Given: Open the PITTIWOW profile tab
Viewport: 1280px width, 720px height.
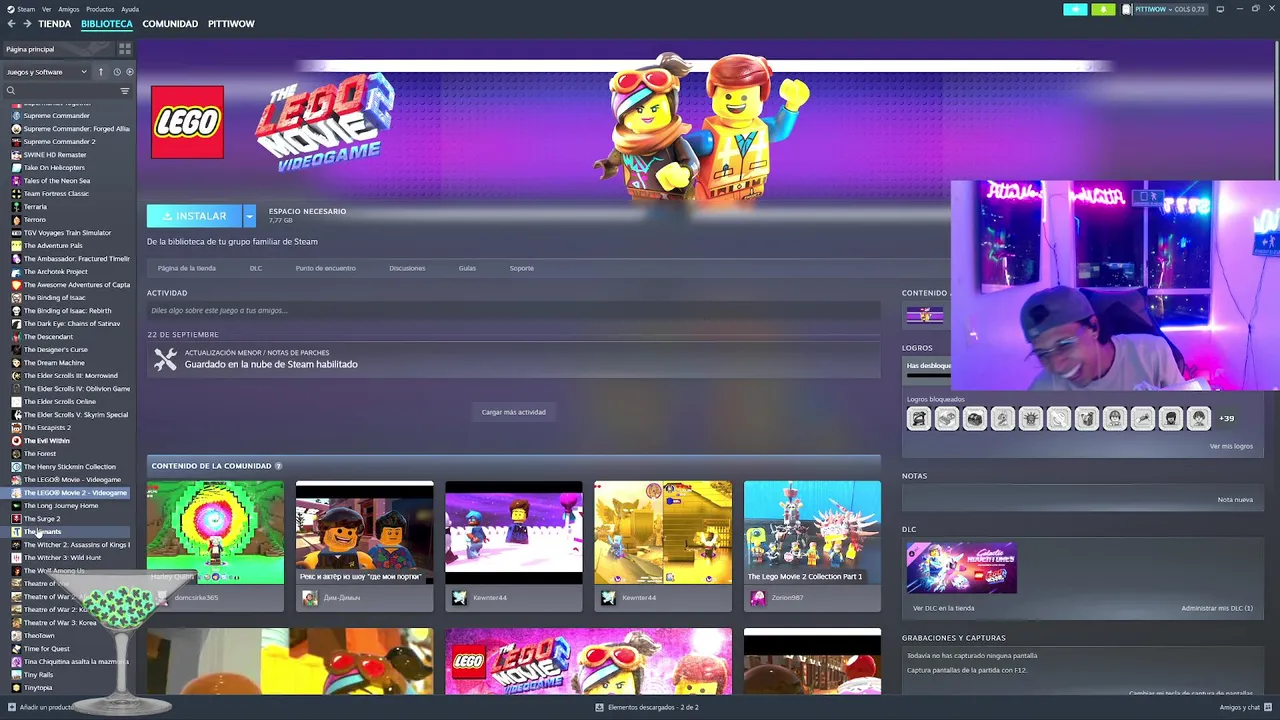Looking at the screenshot, I should [x=231, y=23].
